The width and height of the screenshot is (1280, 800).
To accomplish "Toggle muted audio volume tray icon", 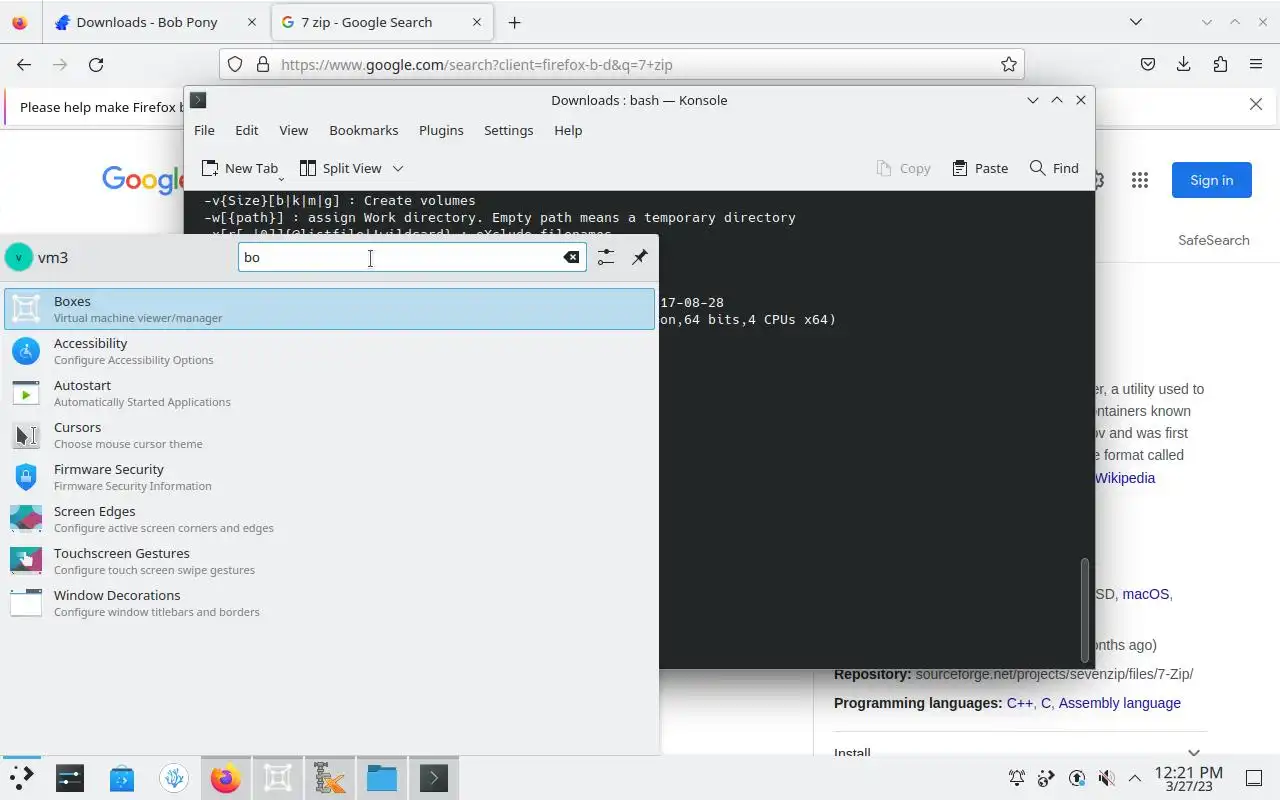I will [1106, 778].
